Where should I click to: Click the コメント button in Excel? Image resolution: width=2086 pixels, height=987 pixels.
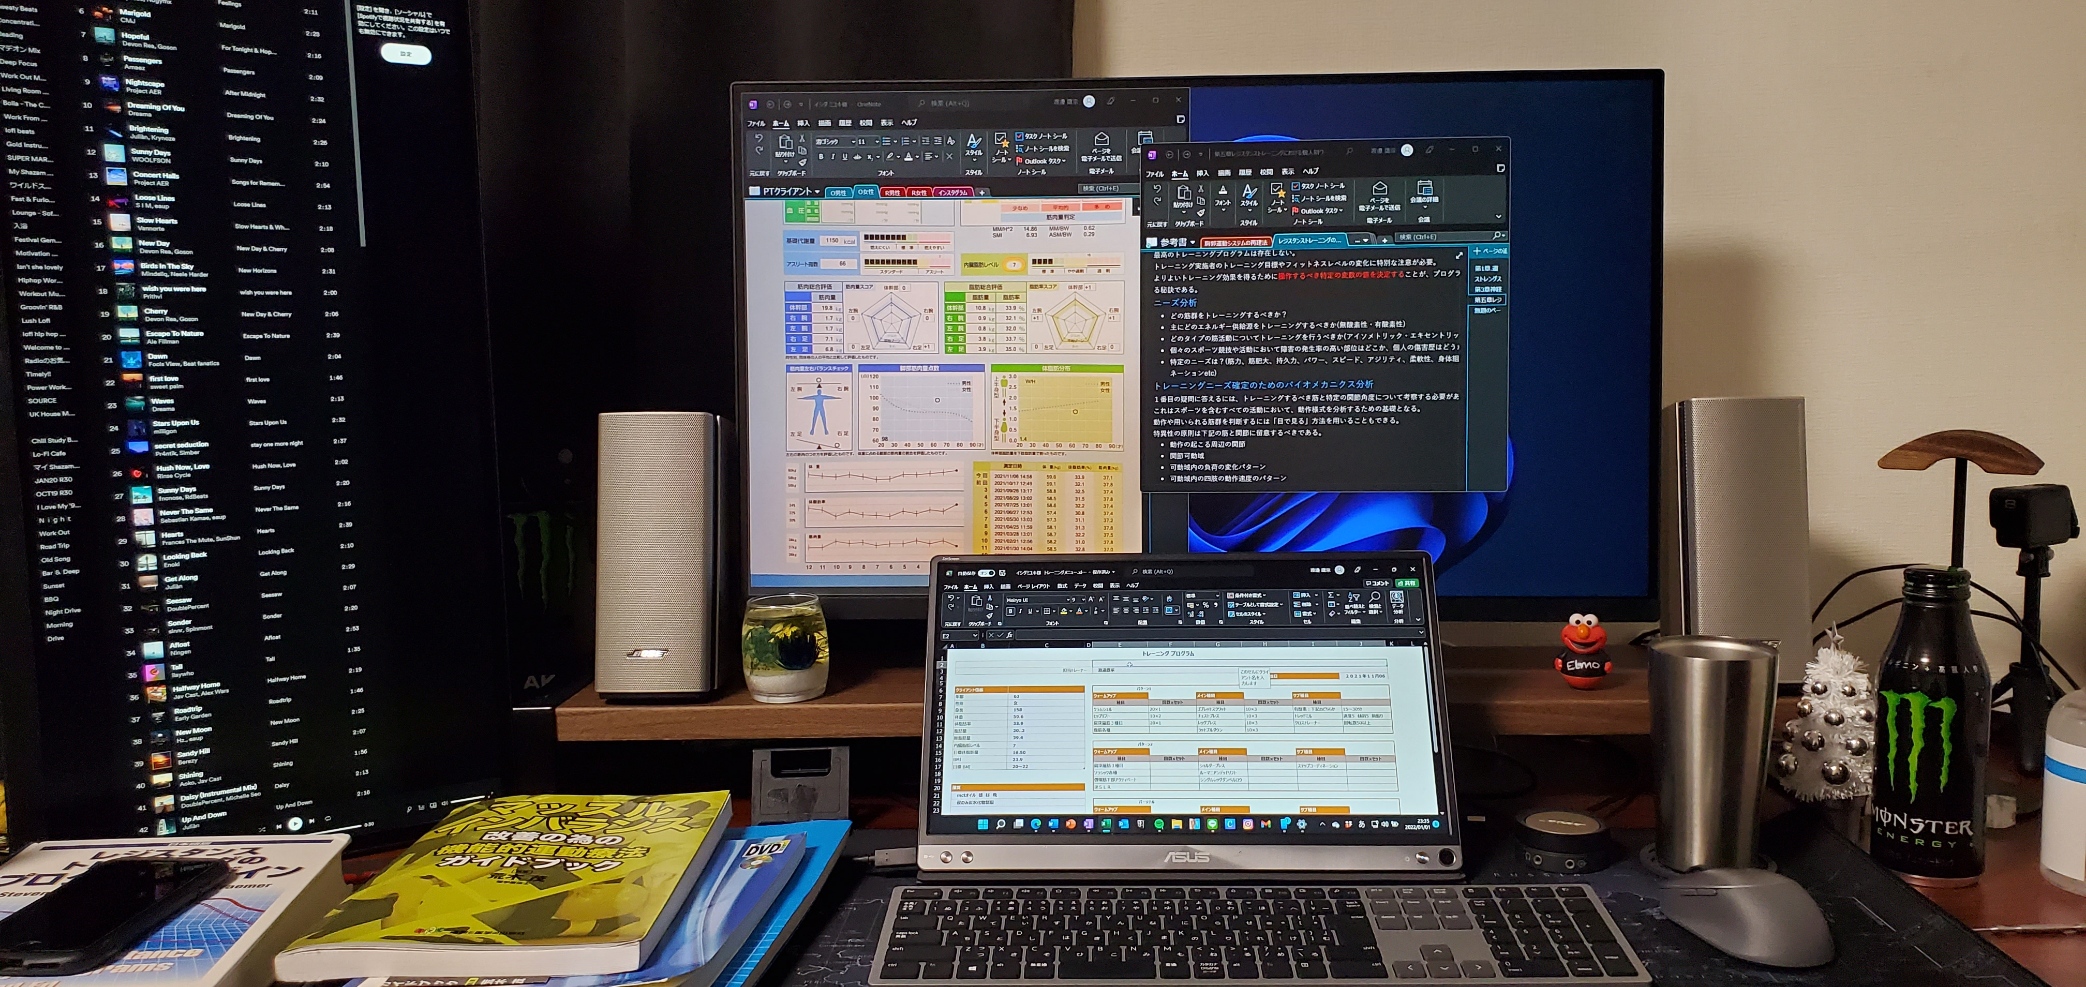tap(1378, 583)
